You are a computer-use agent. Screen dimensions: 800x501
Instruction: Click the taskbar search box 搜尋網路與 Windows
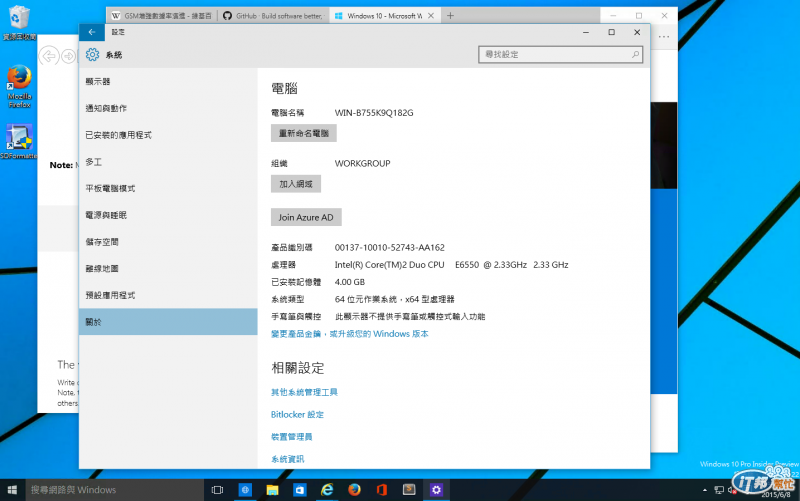(115, 490)
